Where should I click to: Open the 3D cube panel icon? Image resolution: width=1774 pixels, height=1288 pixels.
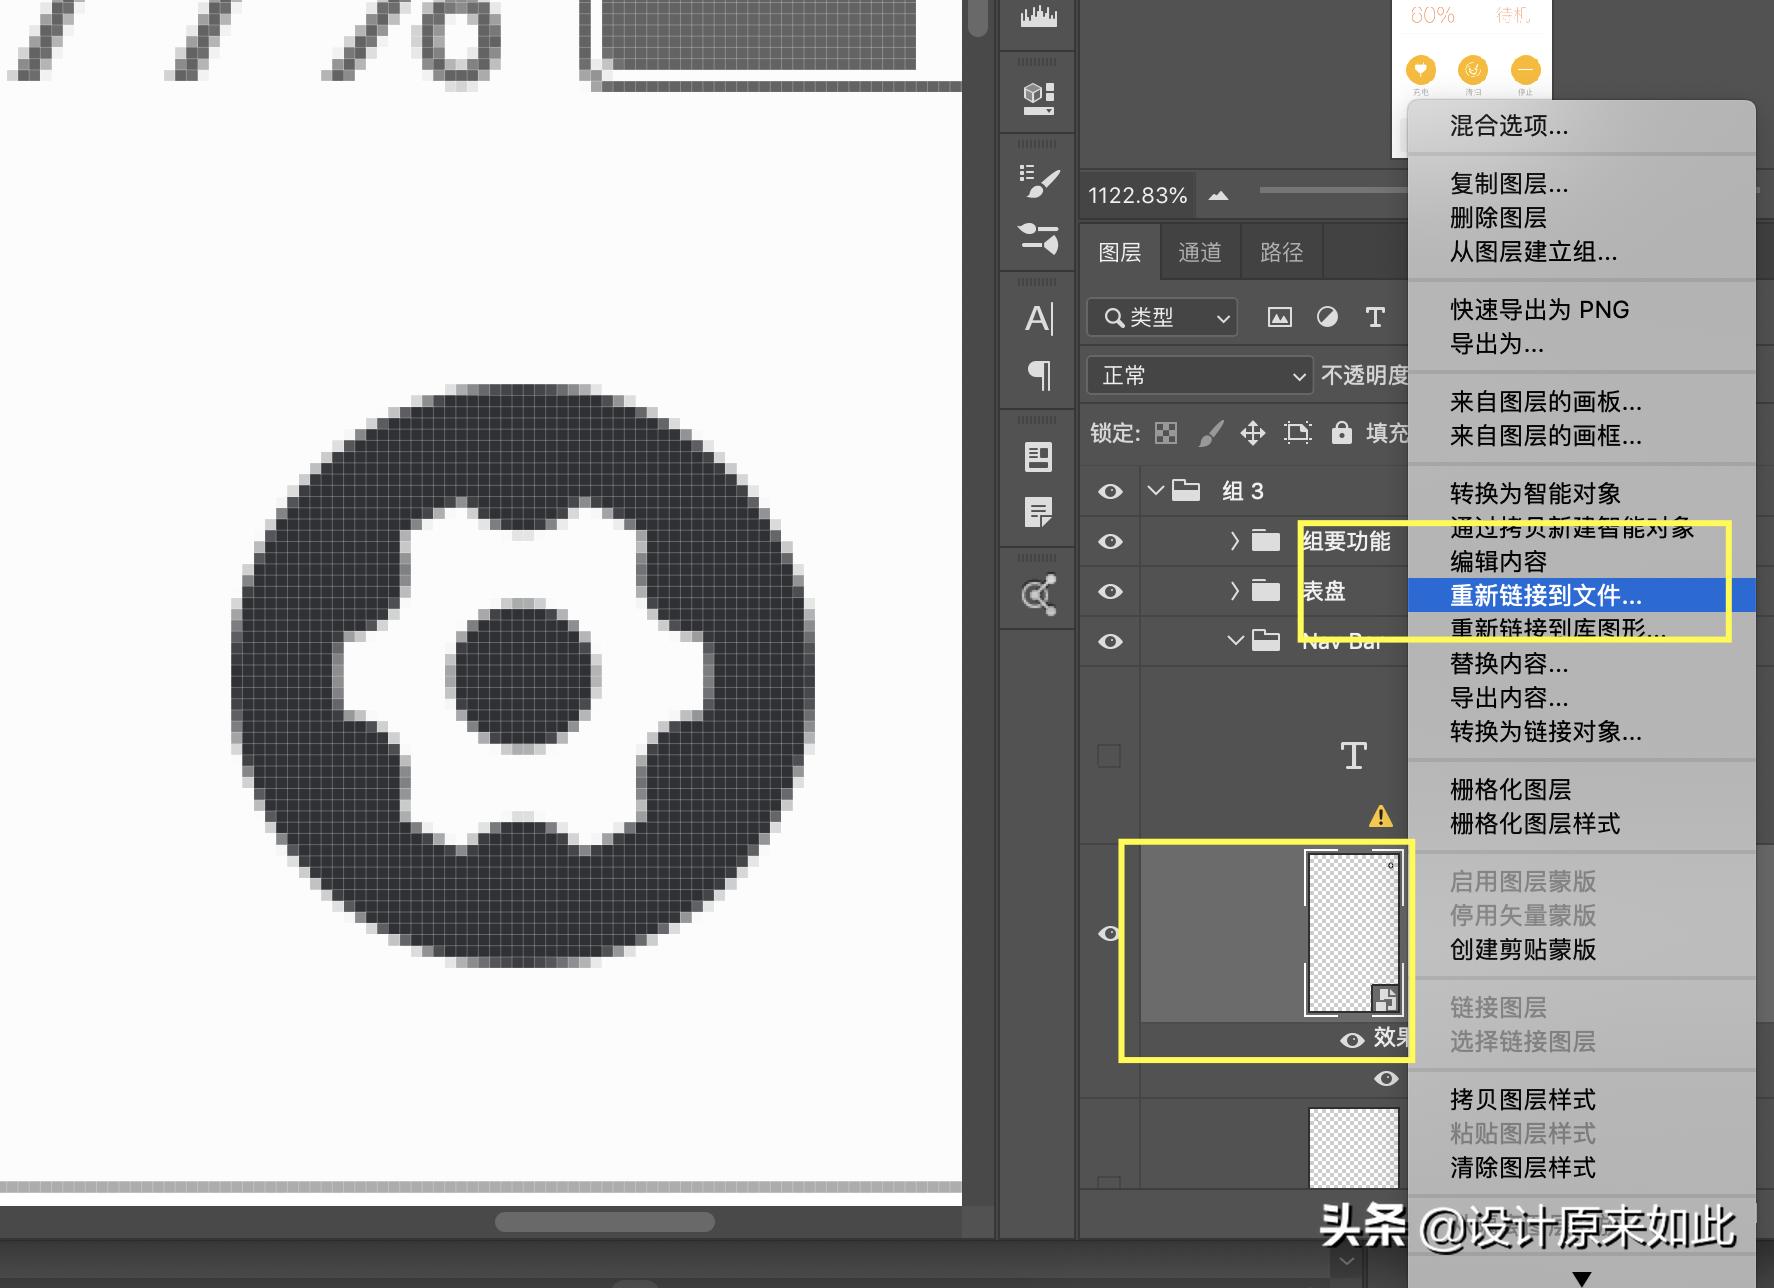1038,97
